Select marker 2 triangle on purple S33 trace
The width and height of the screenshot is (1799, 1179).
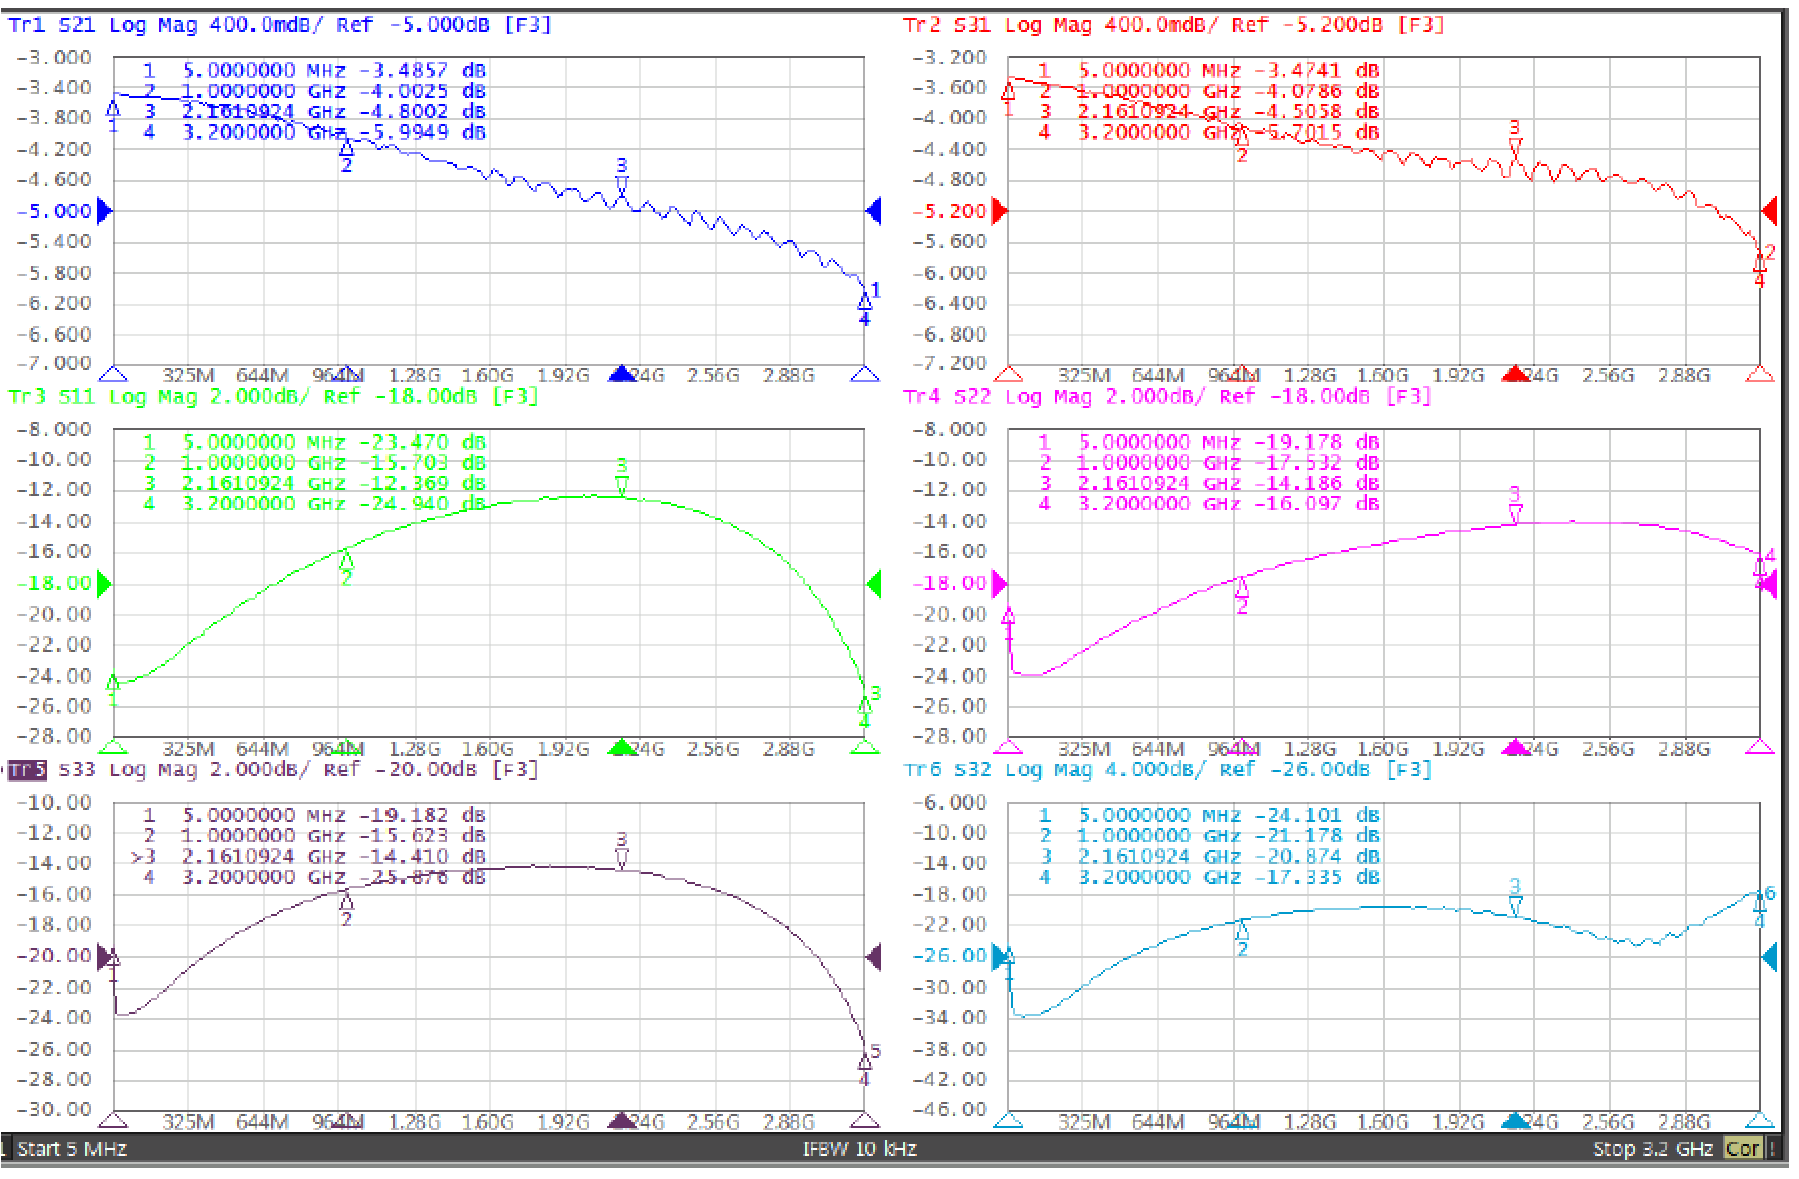pos(346,900)
